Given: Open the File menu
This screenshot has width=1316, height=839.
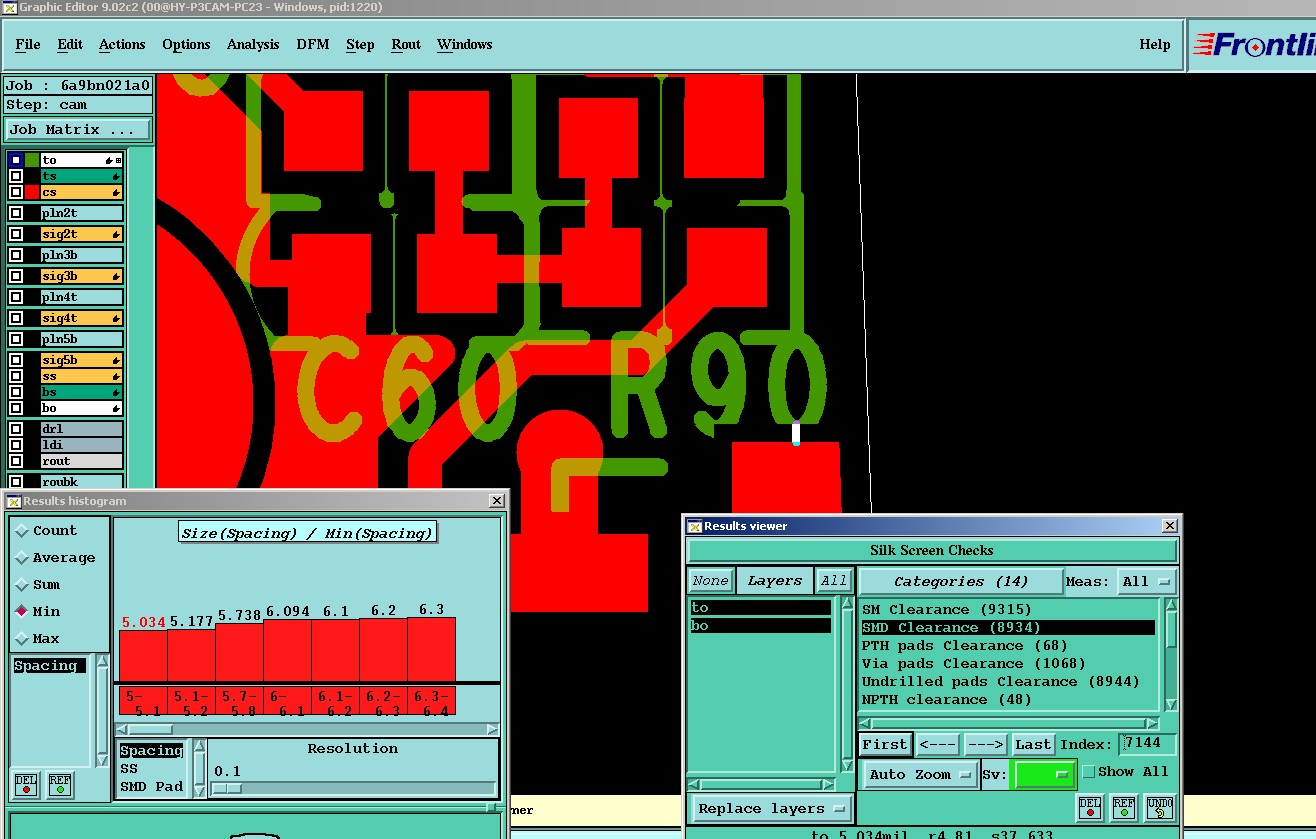Looking at the screenshot, I should click(x=28, y=44).
